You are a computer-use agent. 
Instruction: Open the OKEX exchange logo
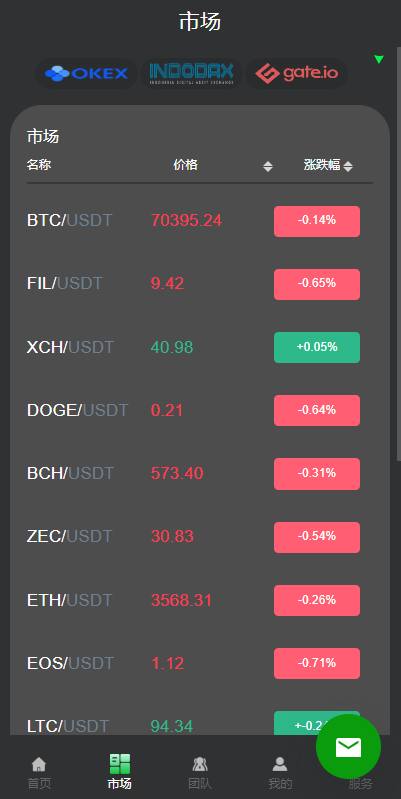pos(86,74)
